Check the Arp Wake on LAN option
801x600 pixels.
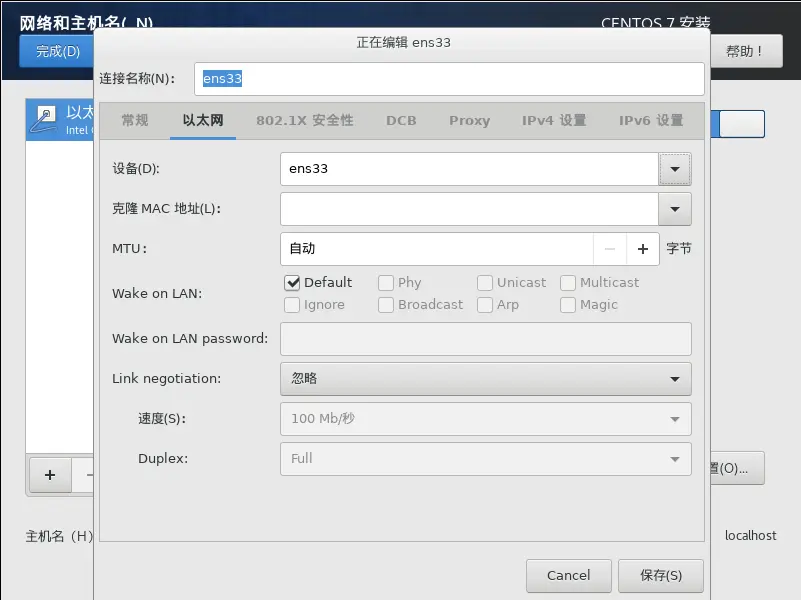point(485,305)
